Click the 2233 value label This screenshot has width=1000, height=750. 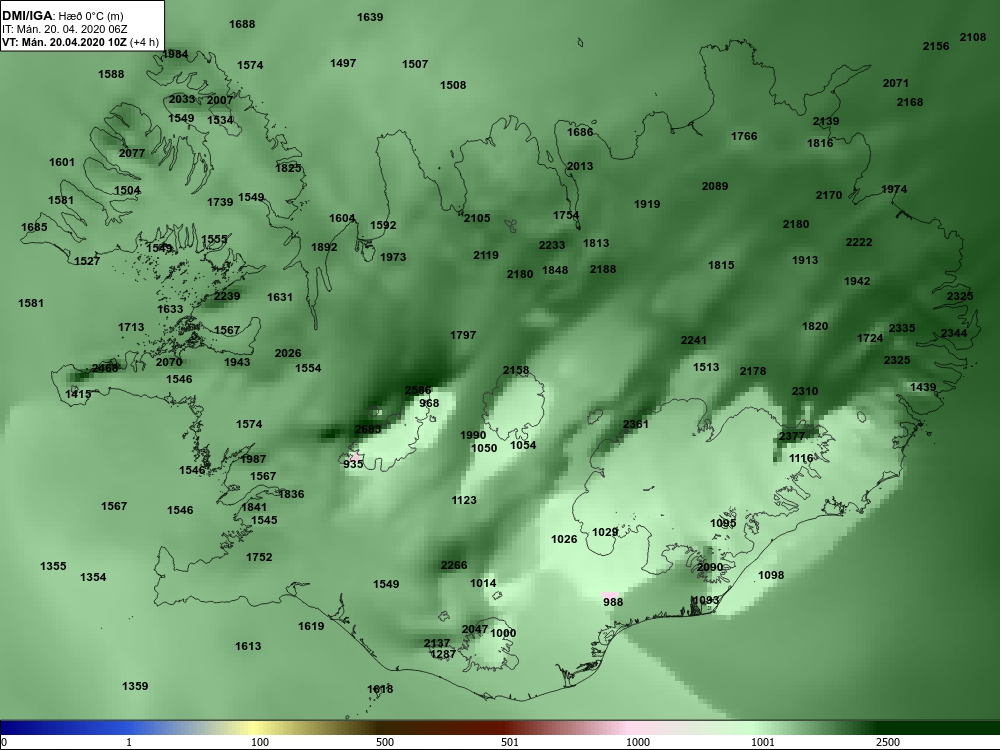[552, 245]
